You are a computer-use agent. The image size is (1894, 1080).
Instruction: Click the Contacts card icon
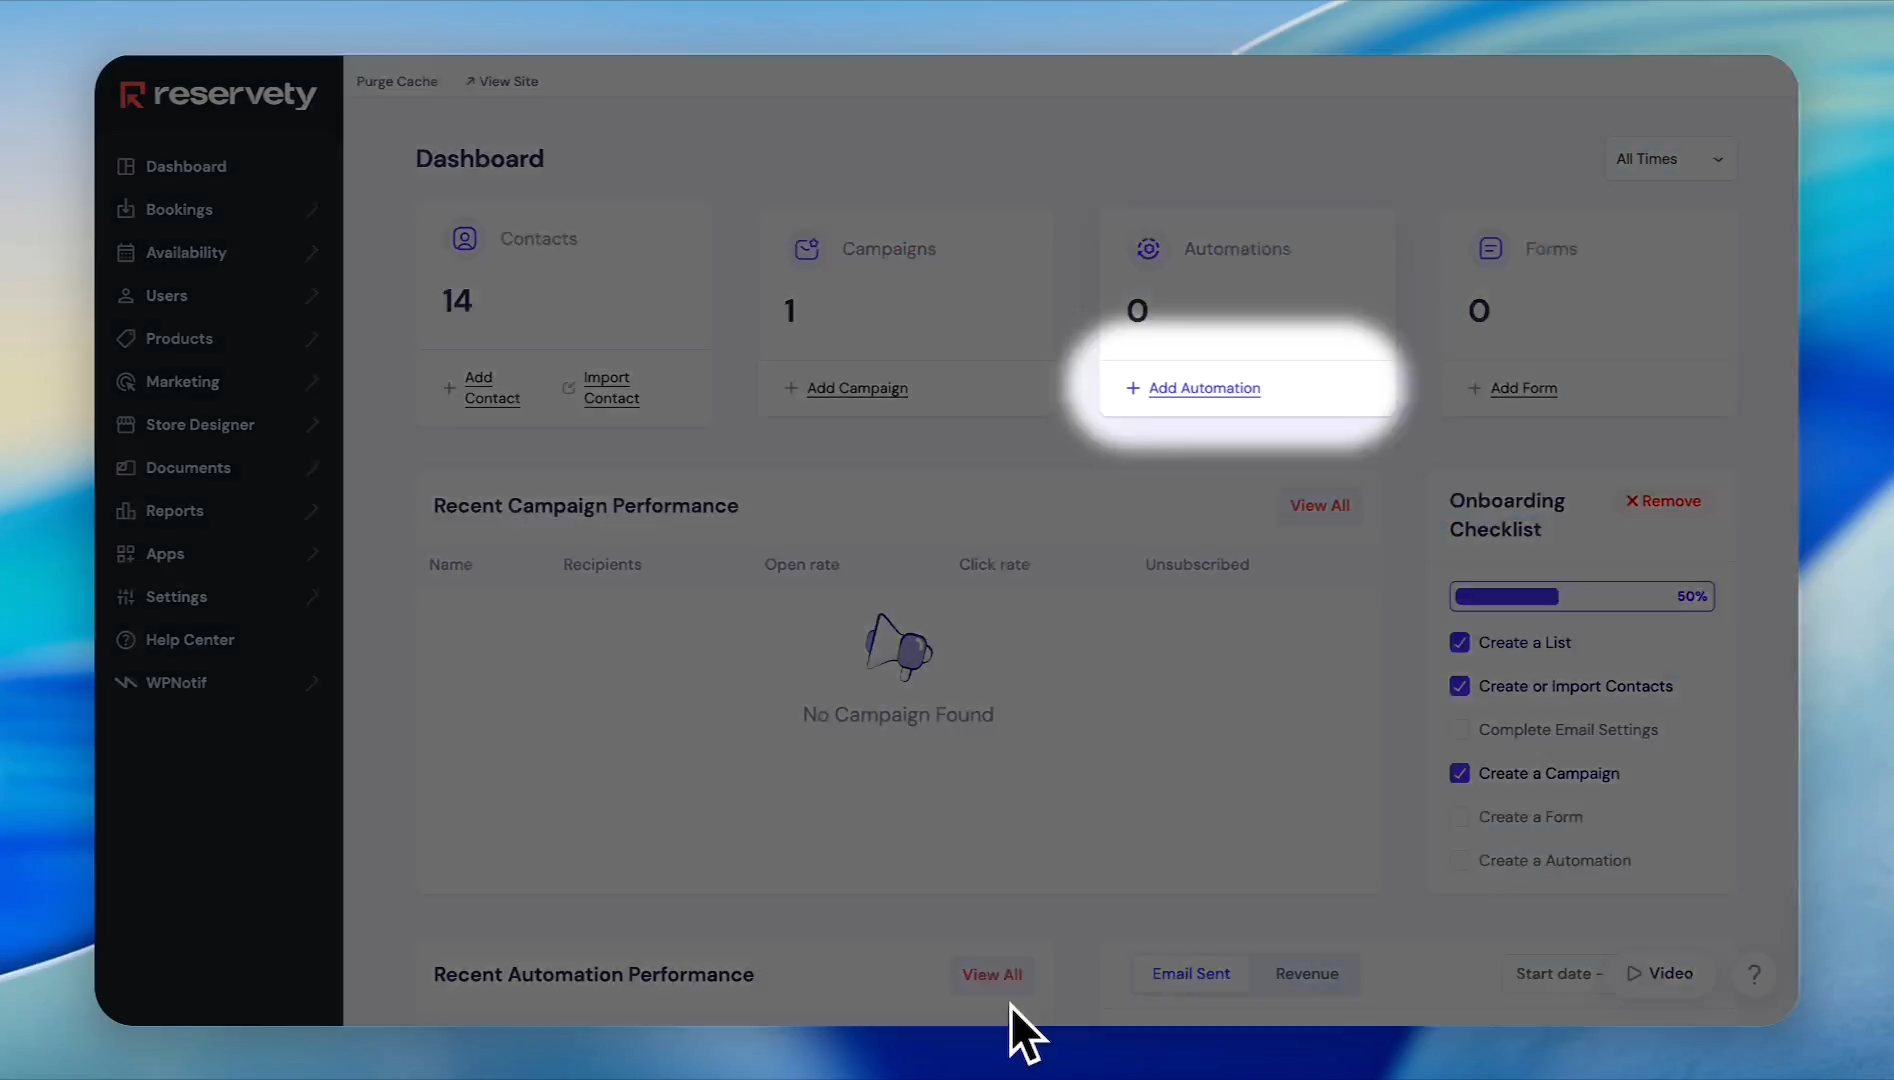point(464,238)
